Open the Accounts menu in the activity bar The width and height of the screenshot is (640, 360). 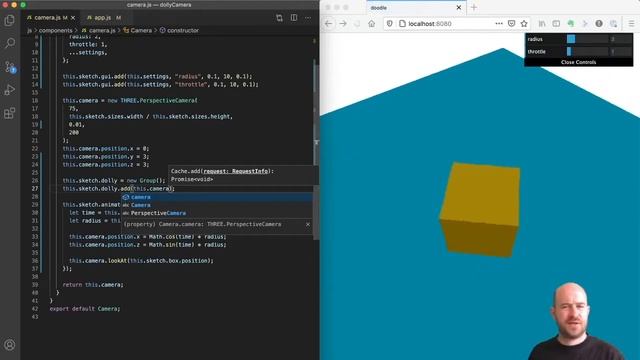[x=9, y=345]
